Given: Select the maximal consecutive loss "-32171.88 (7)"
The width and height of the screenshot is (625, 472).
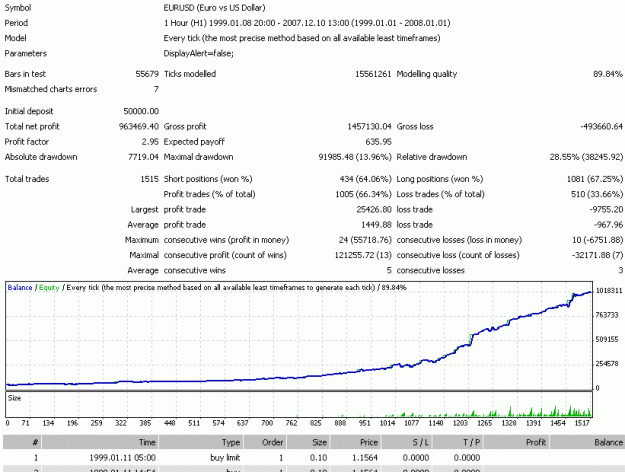Looking at the screenshot, I should tap(597, 255).
